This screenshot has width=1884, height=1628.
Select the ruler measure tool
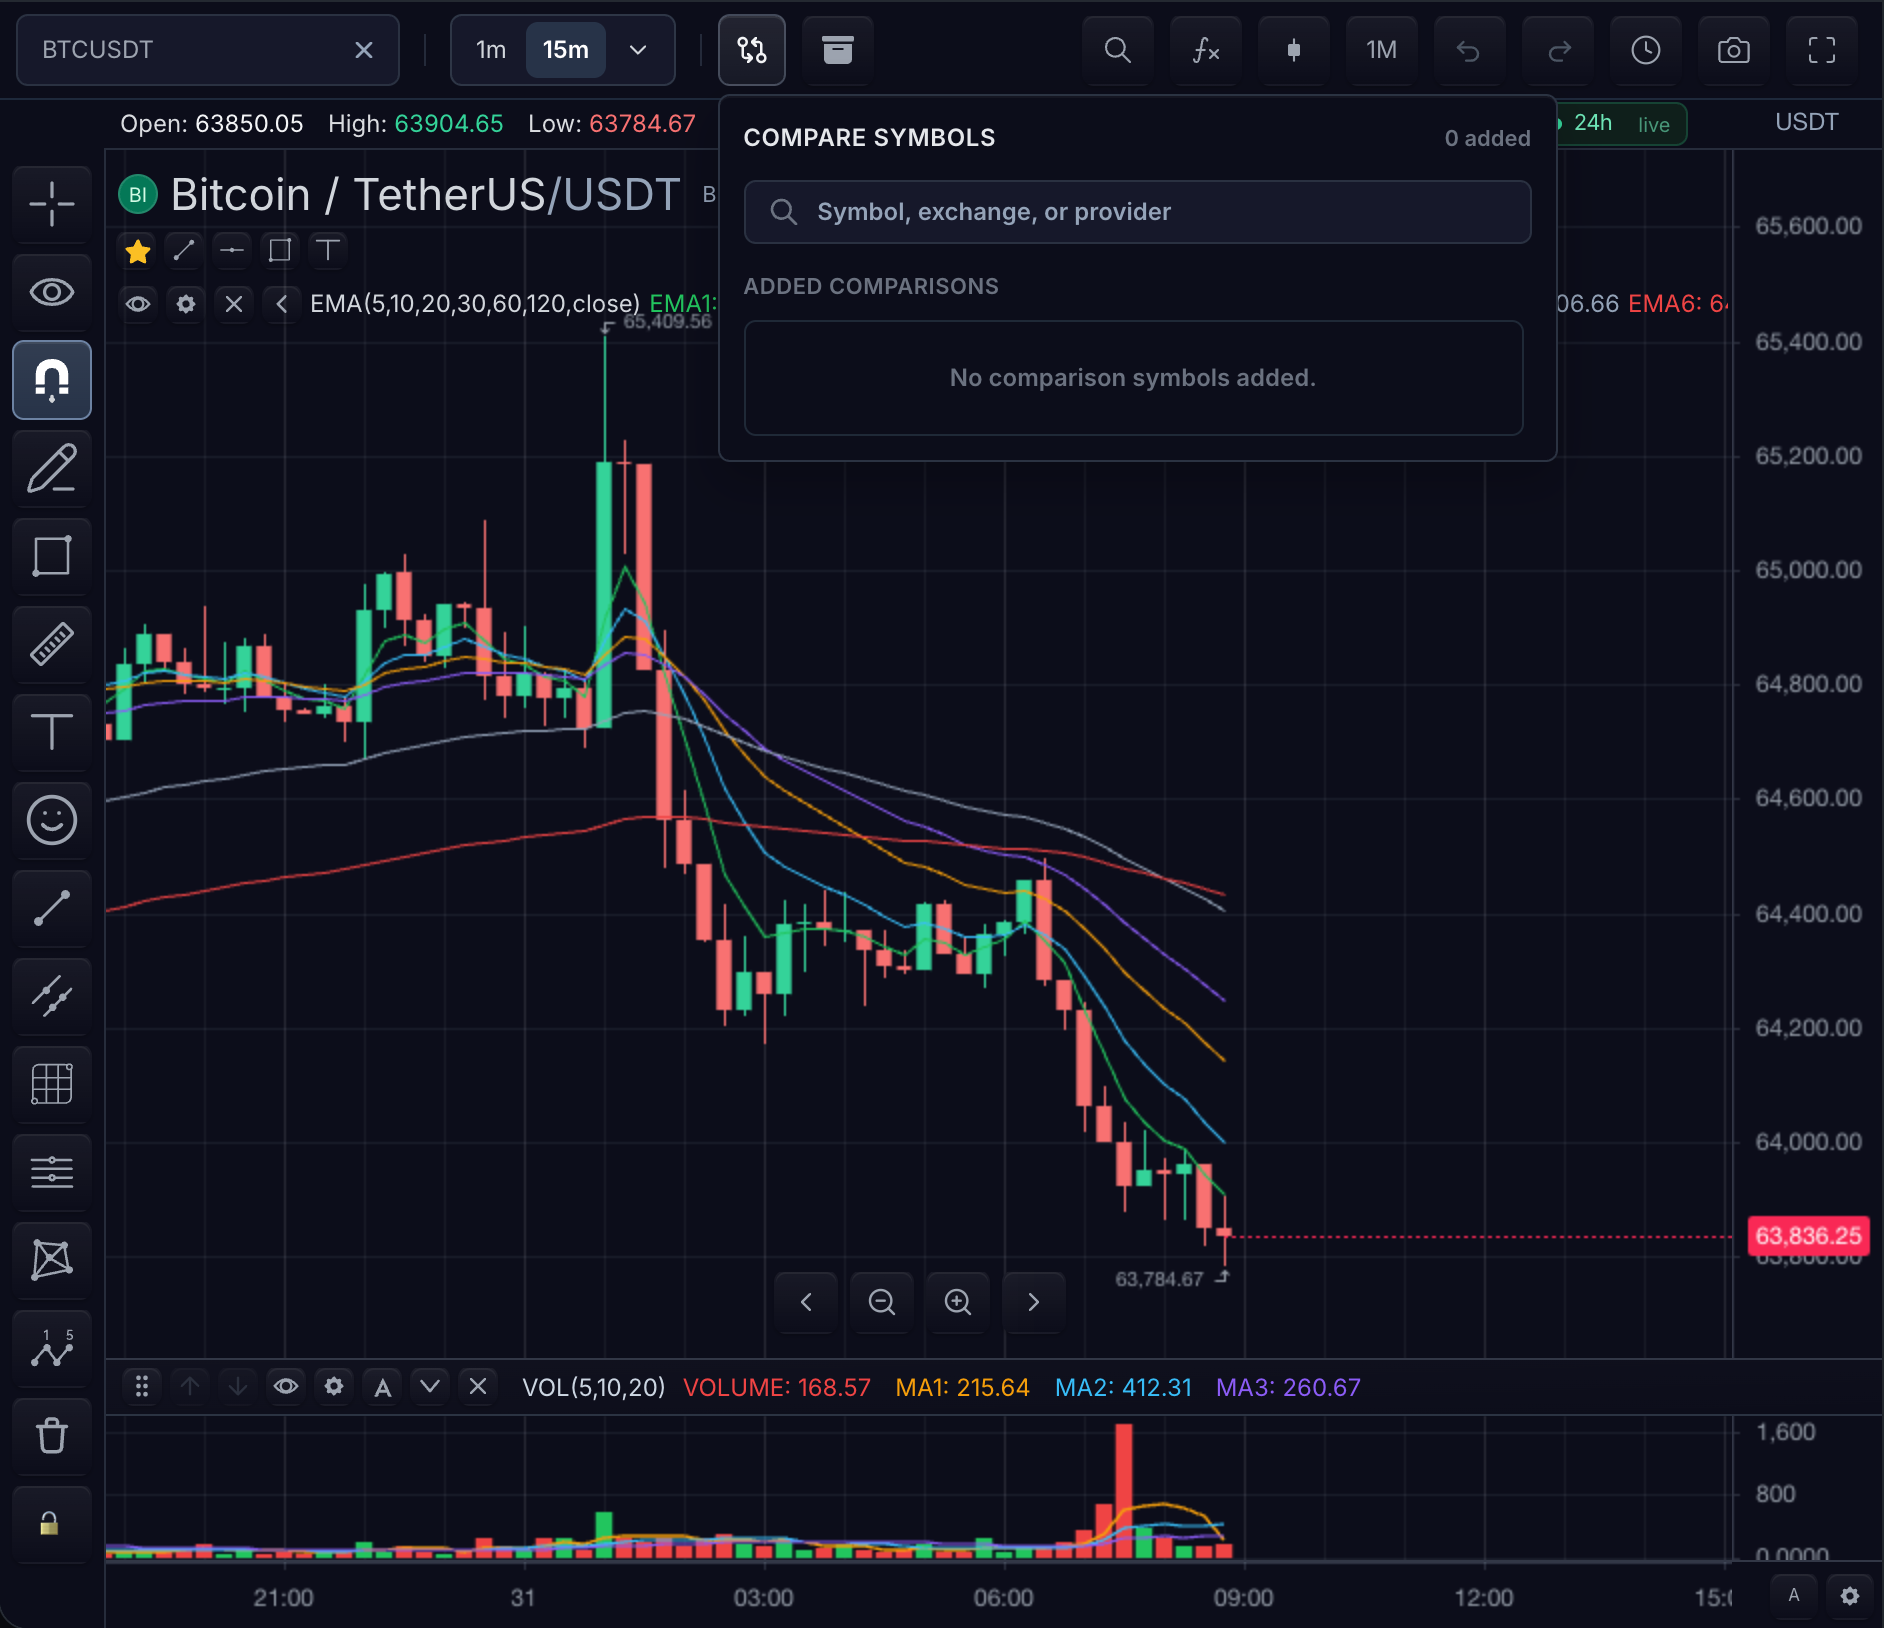tap(52, 644)
